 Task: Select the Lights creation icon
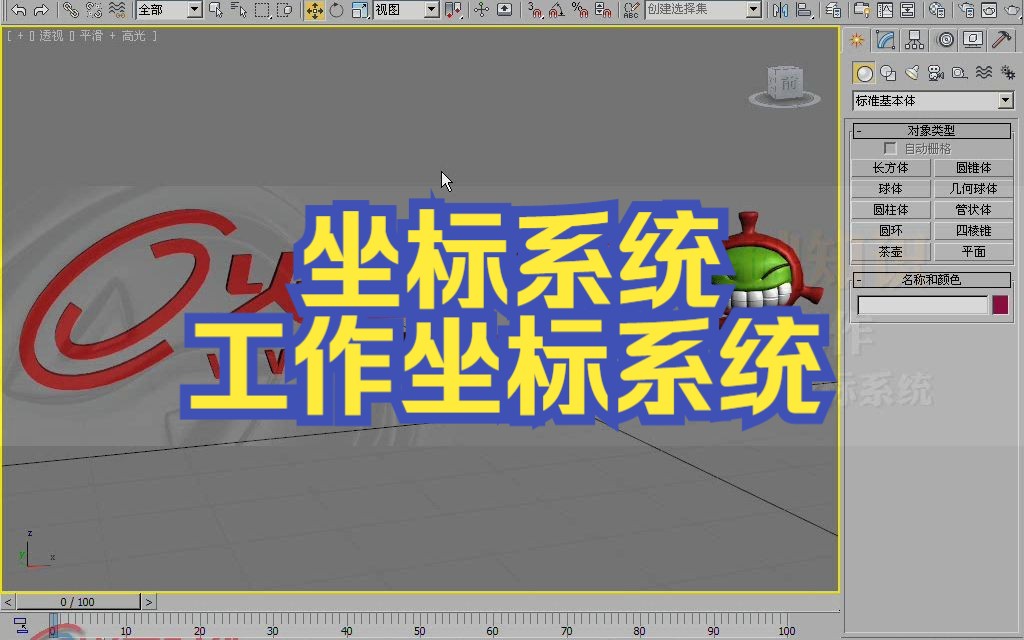click(x=911, y=71)
